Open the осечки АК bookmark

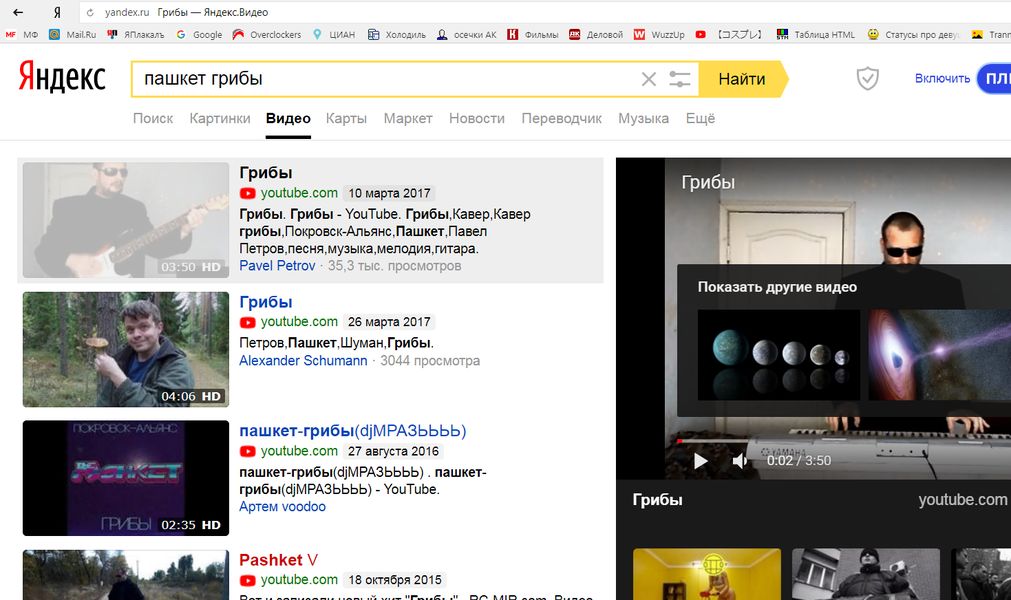click(x=467, y=35)
